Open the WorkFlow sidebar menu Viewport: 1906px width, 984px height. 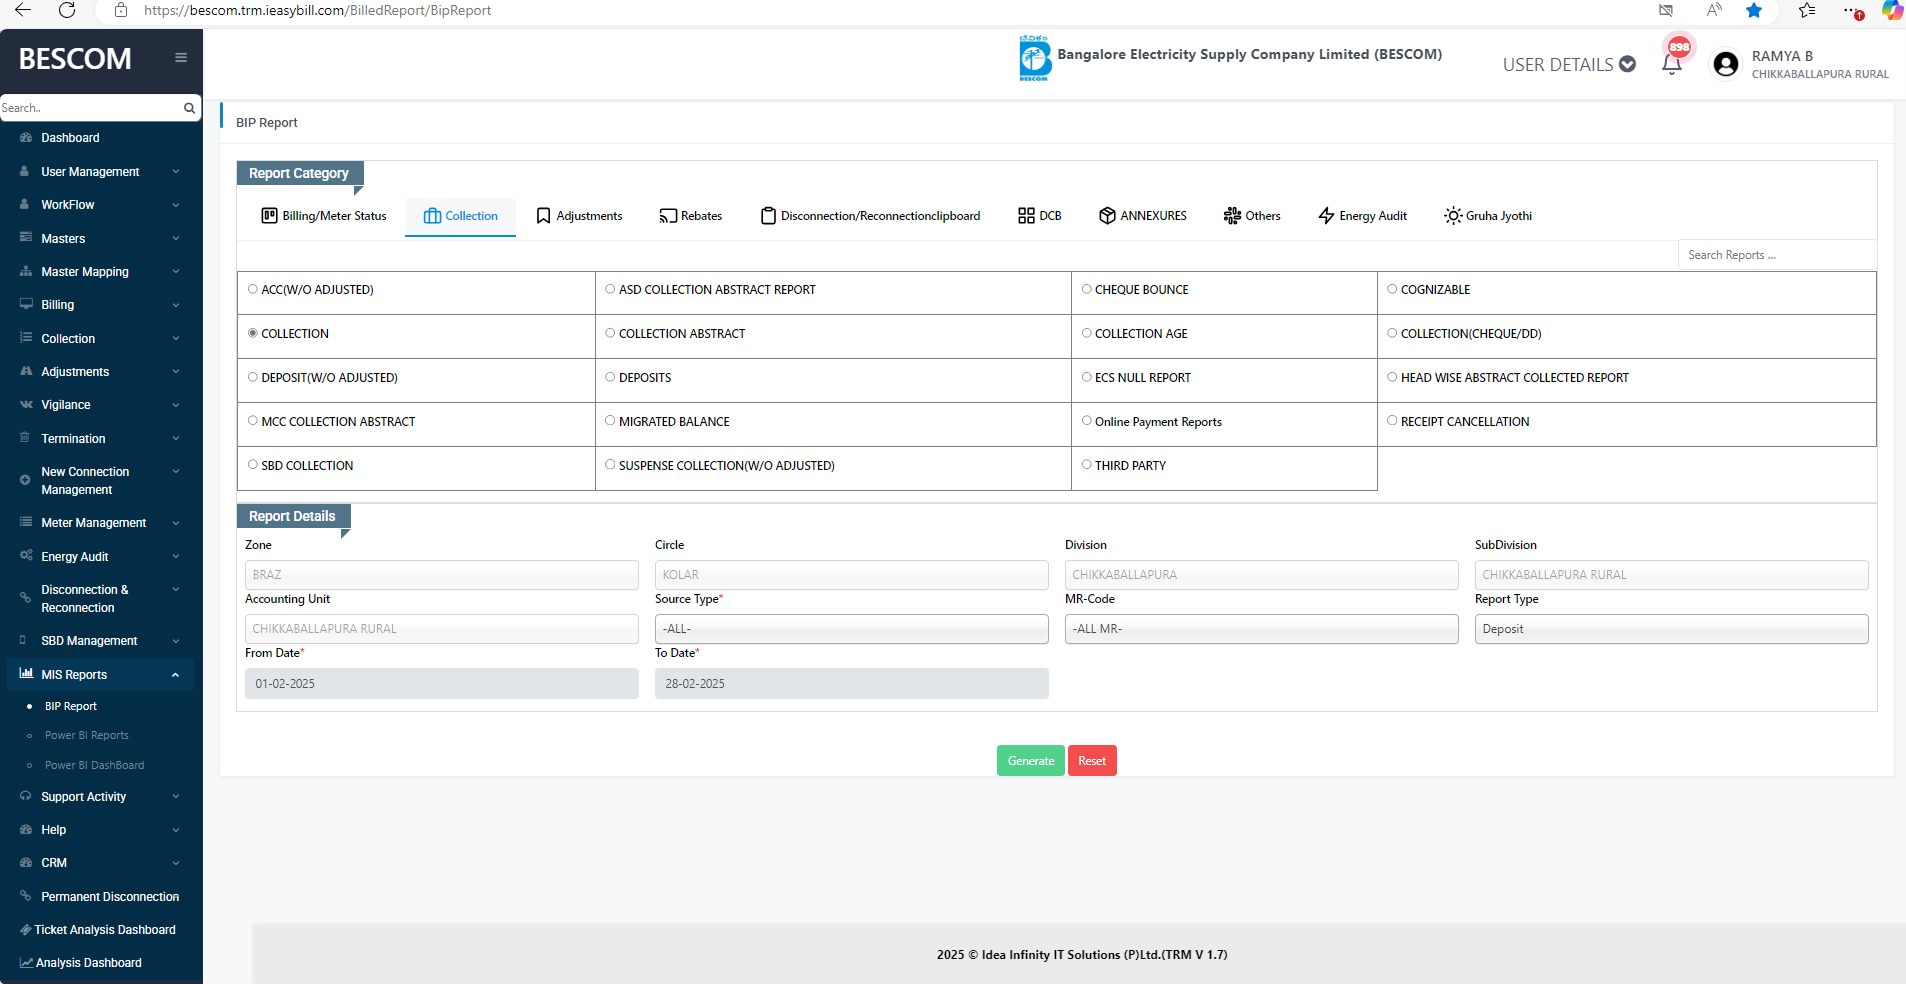[x=100, y=205]
